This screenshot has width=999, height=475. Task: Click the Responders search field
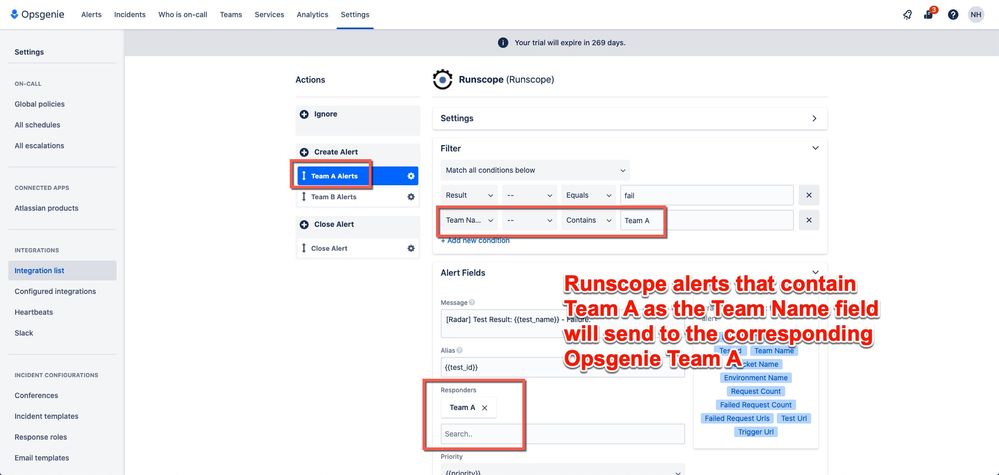click(563, 434)
